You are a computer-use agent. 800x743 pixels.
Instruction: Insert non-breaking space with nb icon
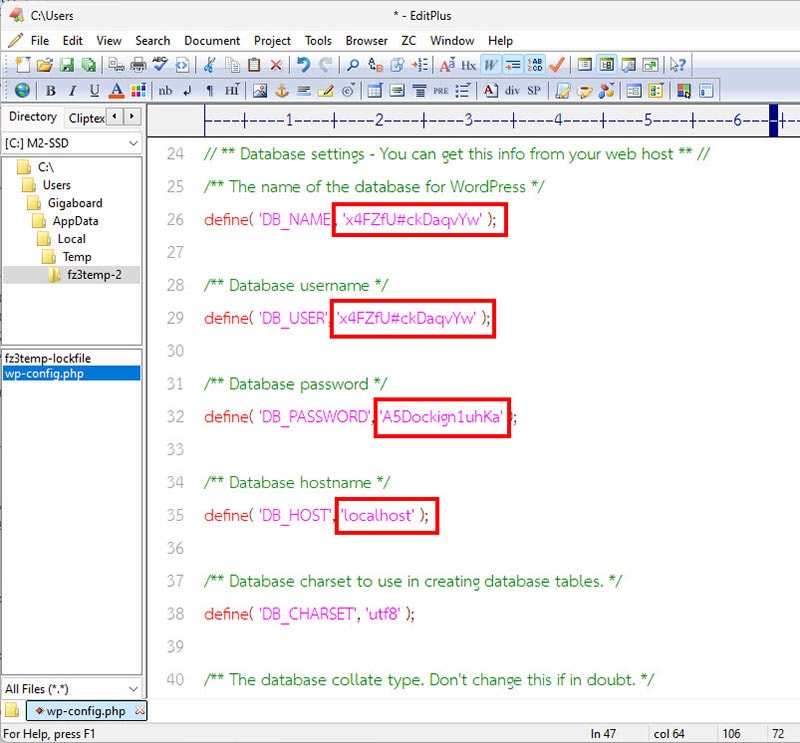[165, 90]
